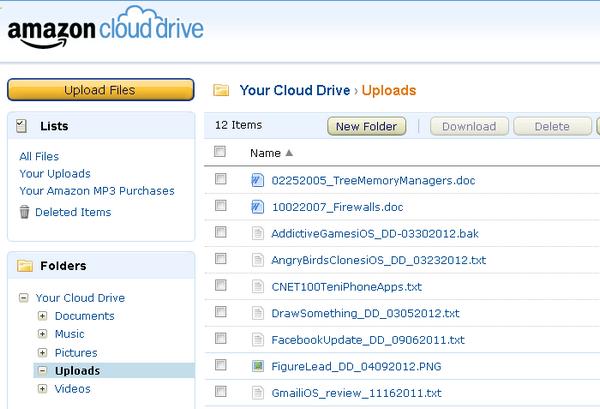Expand the Music folder node
This screenshot has width=600, height=409.
(42, 334)
